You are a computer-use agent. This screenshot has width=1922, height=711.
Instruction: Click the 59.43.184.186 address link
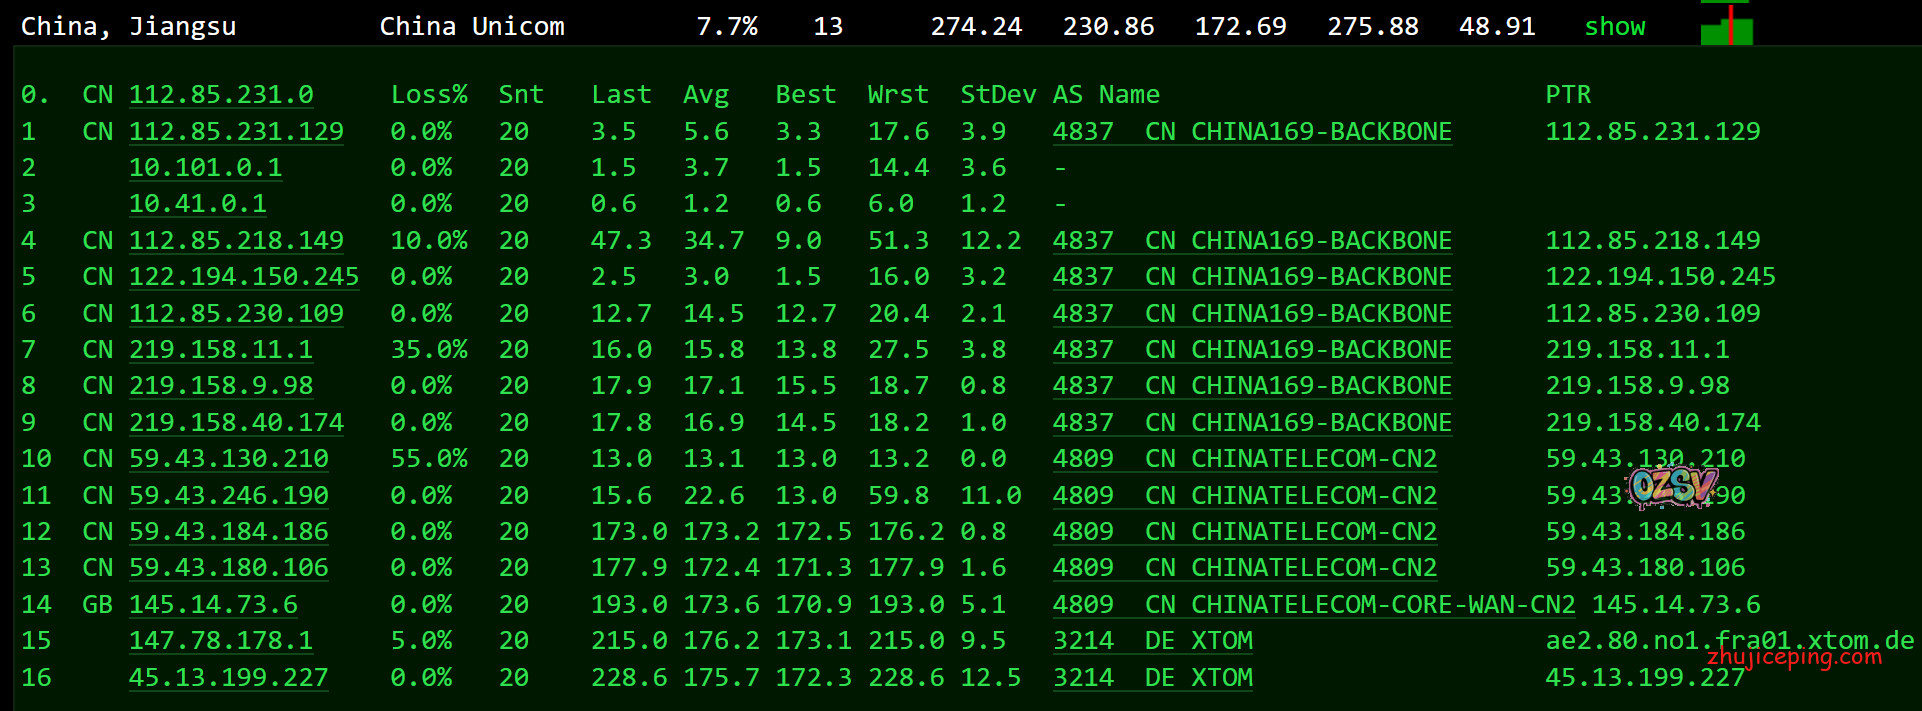click(x=229, y=532)
